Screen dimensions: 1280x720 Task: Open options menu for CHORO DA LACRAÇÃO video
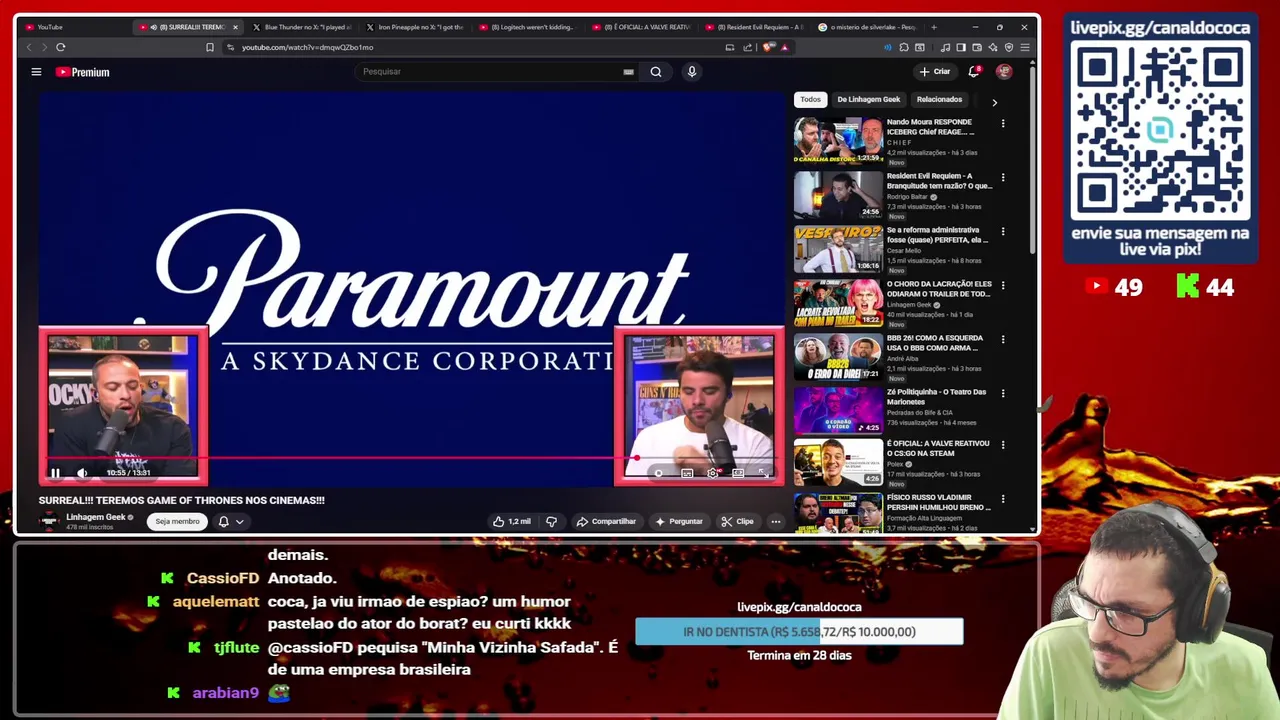pos(1003,286)
